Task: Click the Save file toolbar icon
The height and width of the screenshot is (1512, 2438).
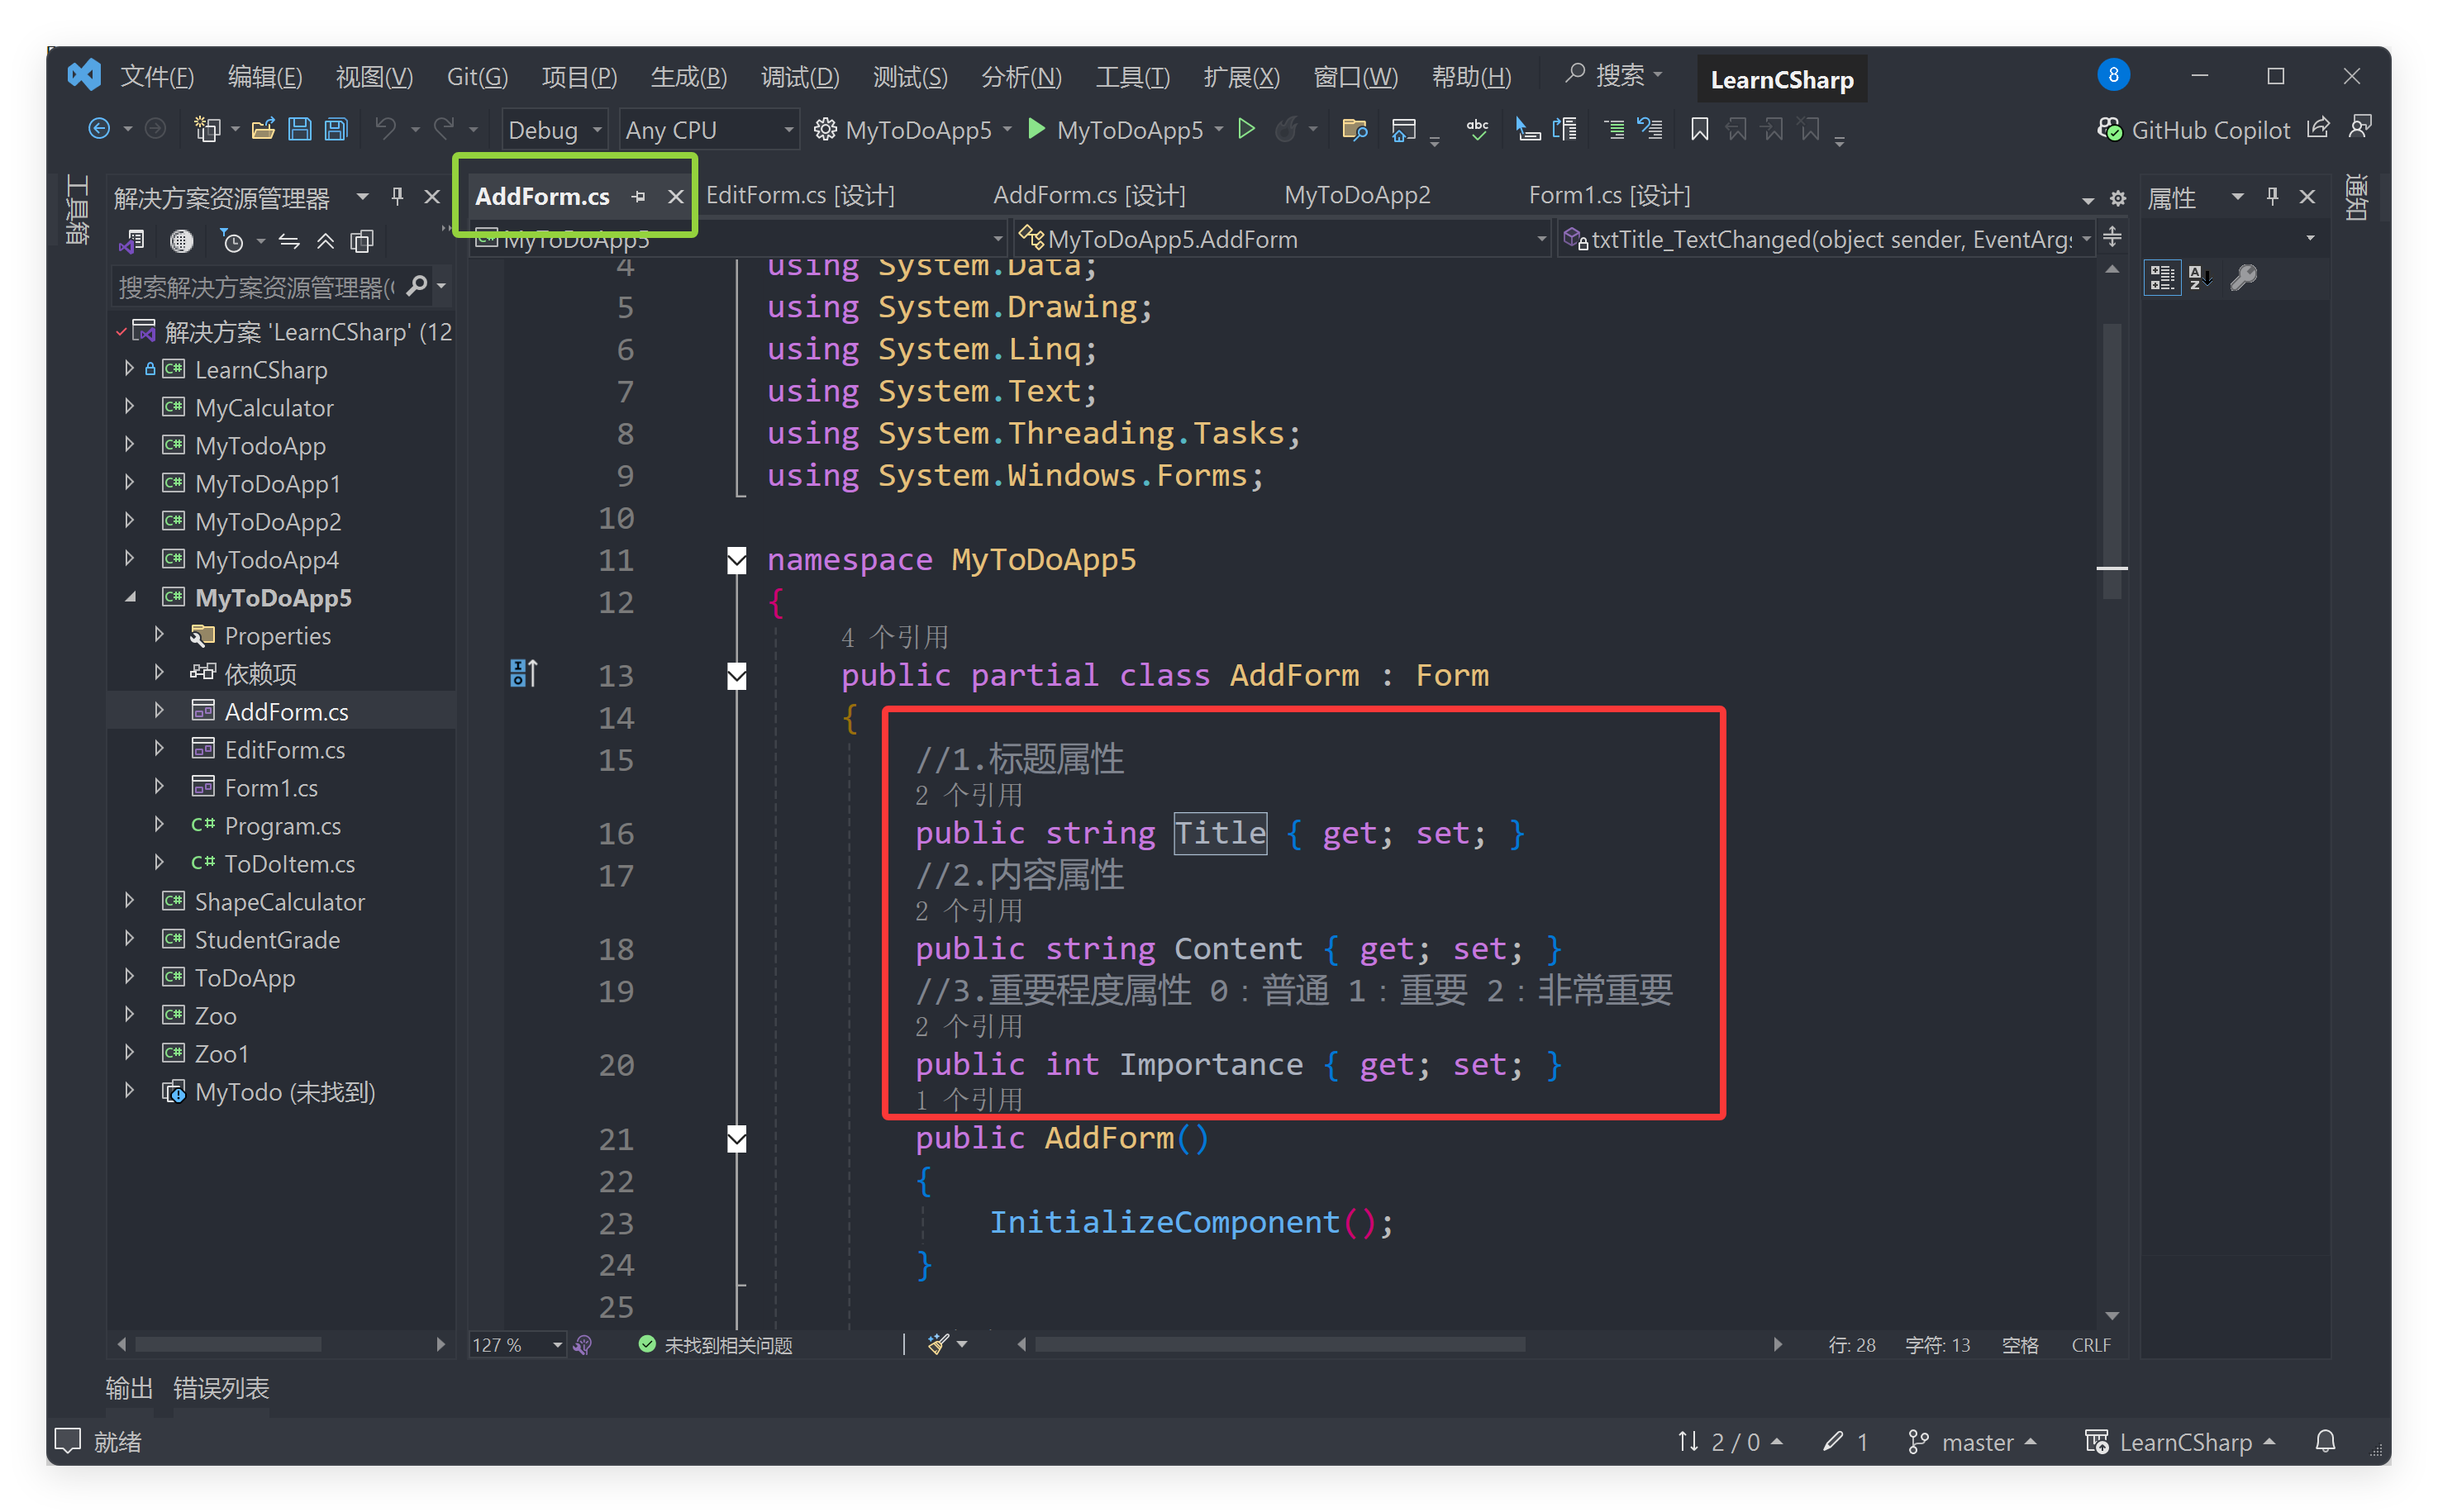Action: (x=299, y=129)
